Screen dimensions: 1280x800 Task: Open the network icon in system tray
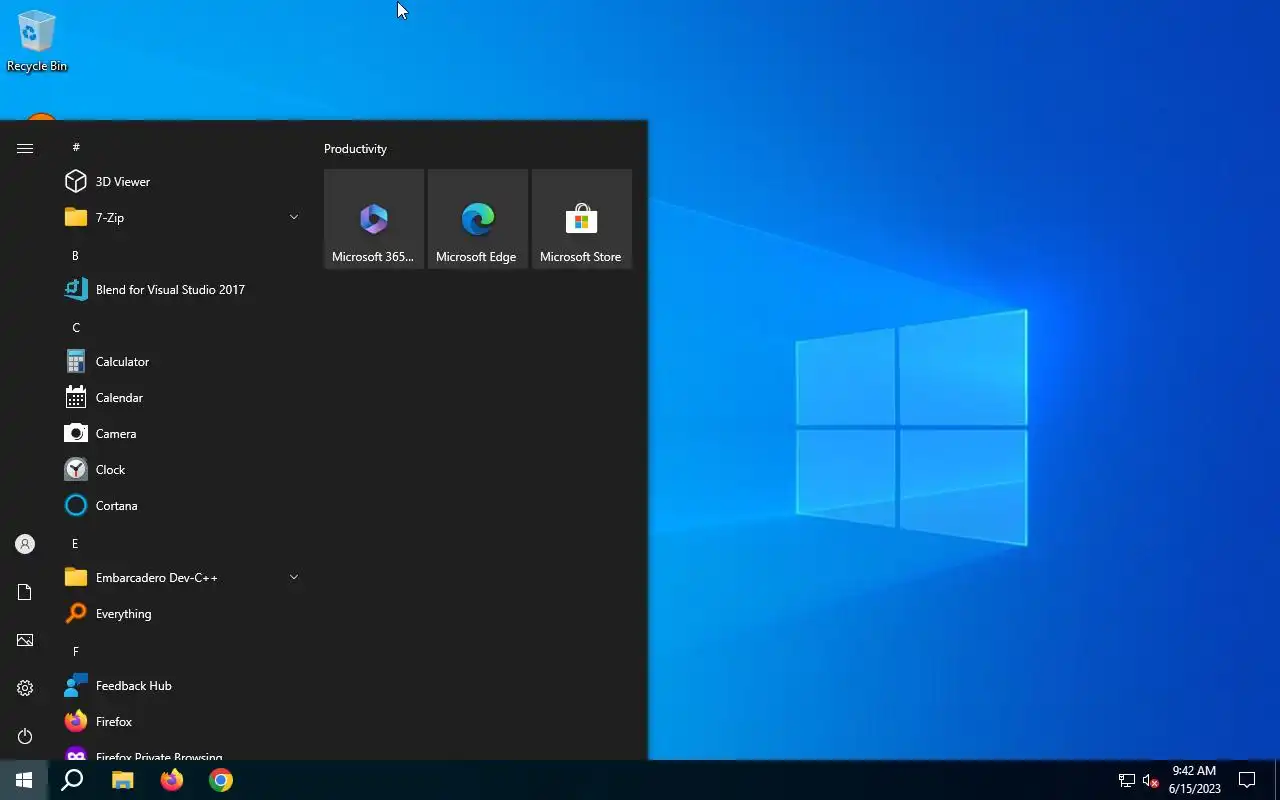(1127, 780)
